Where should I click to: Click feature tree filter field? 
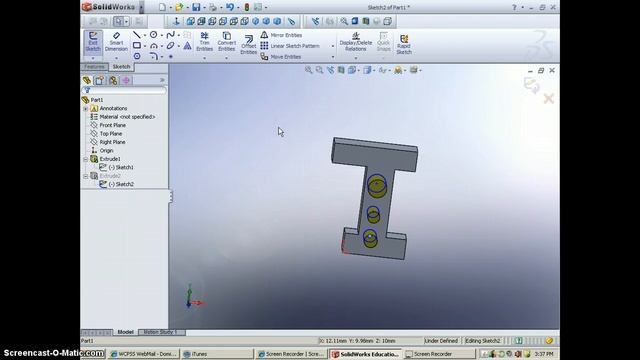[x=124, y=90]
